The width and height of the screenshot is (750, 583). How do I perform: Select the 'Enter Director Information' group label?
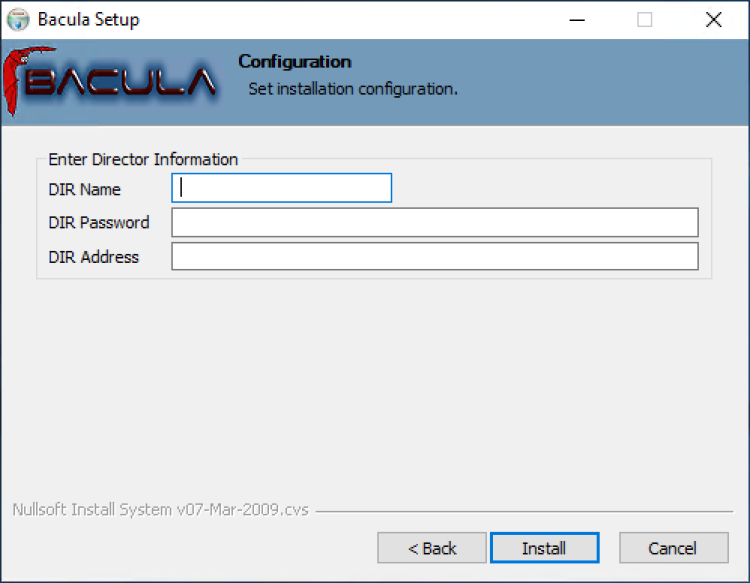[143, 159]
